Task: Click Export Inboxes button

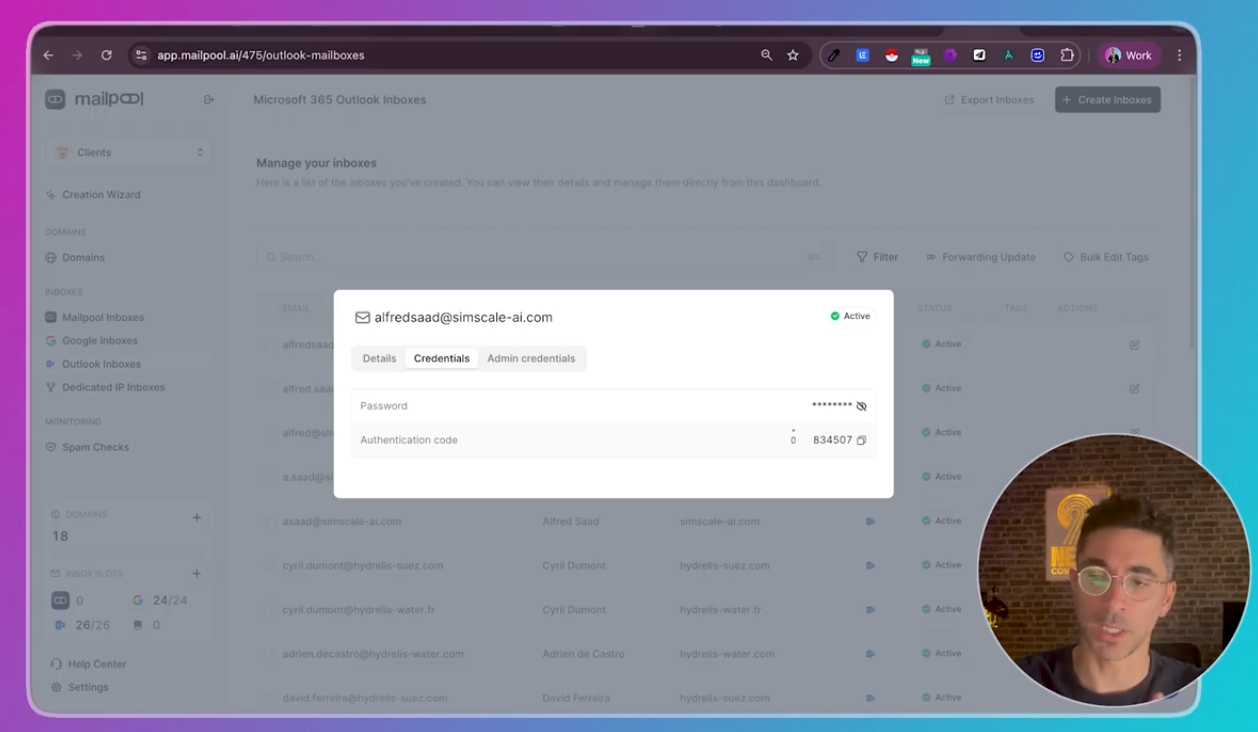Action: coord(989,100)
